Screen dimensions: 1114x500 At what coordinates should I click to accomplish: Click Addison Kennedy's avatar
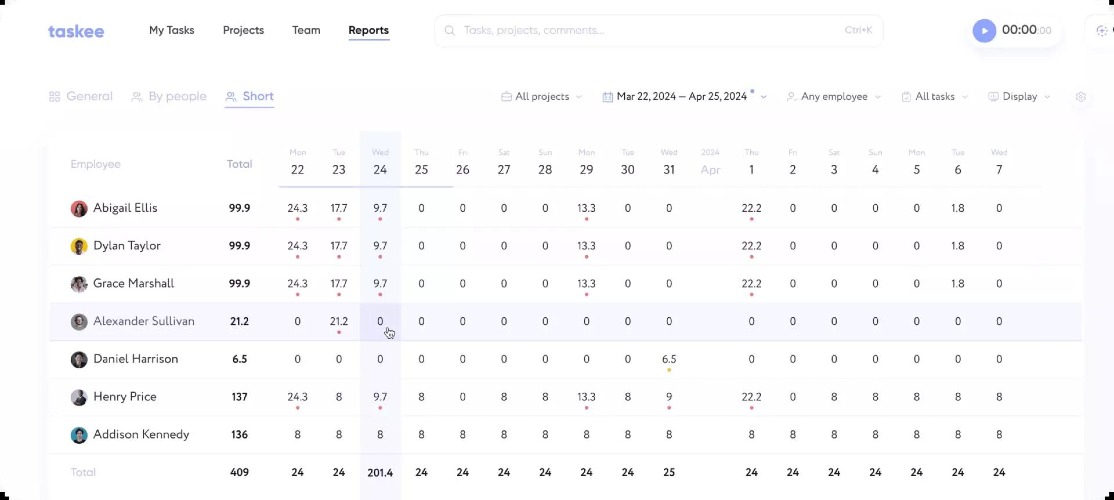79,434
